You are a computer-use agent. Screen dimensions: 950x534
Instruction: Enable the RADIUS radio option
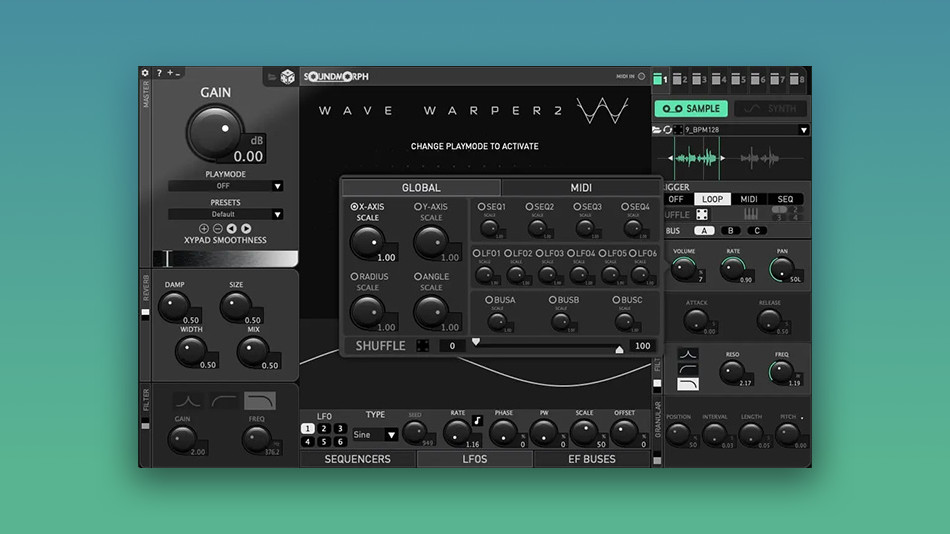354,276
